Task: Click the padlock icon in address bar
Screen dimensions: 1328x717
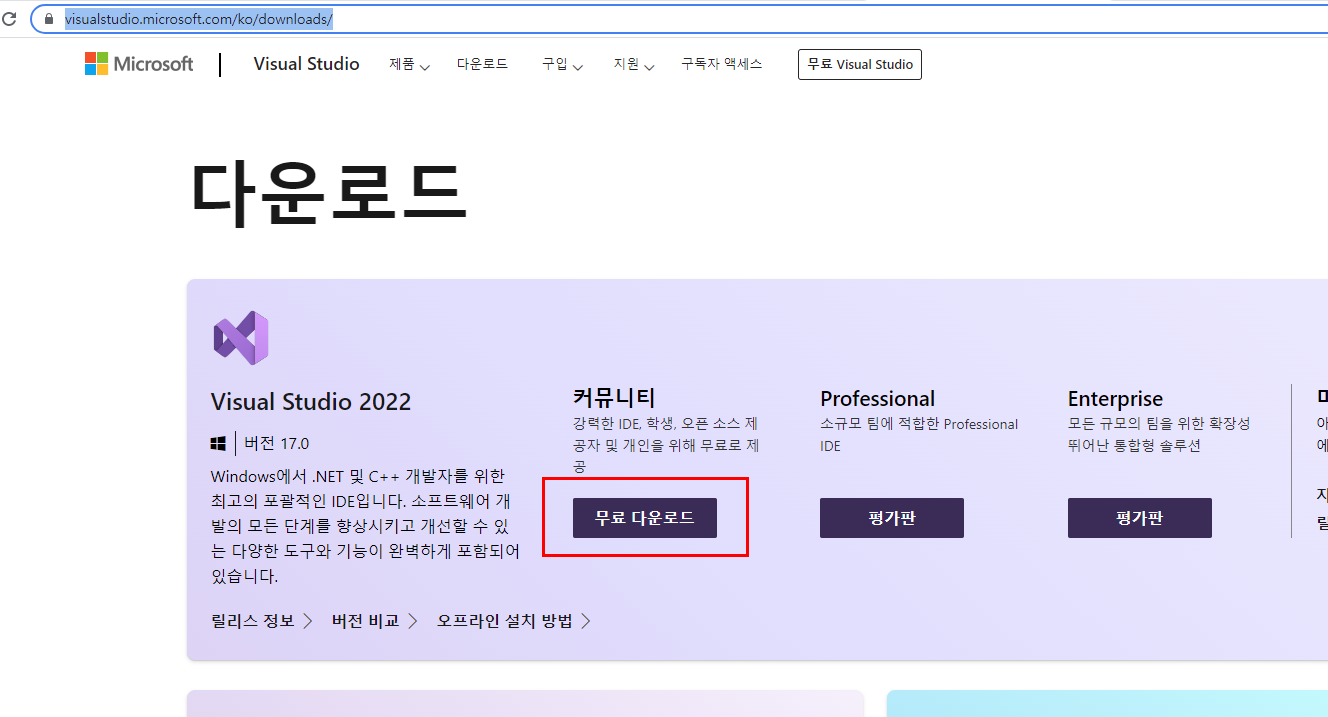Action: (48, 19)
